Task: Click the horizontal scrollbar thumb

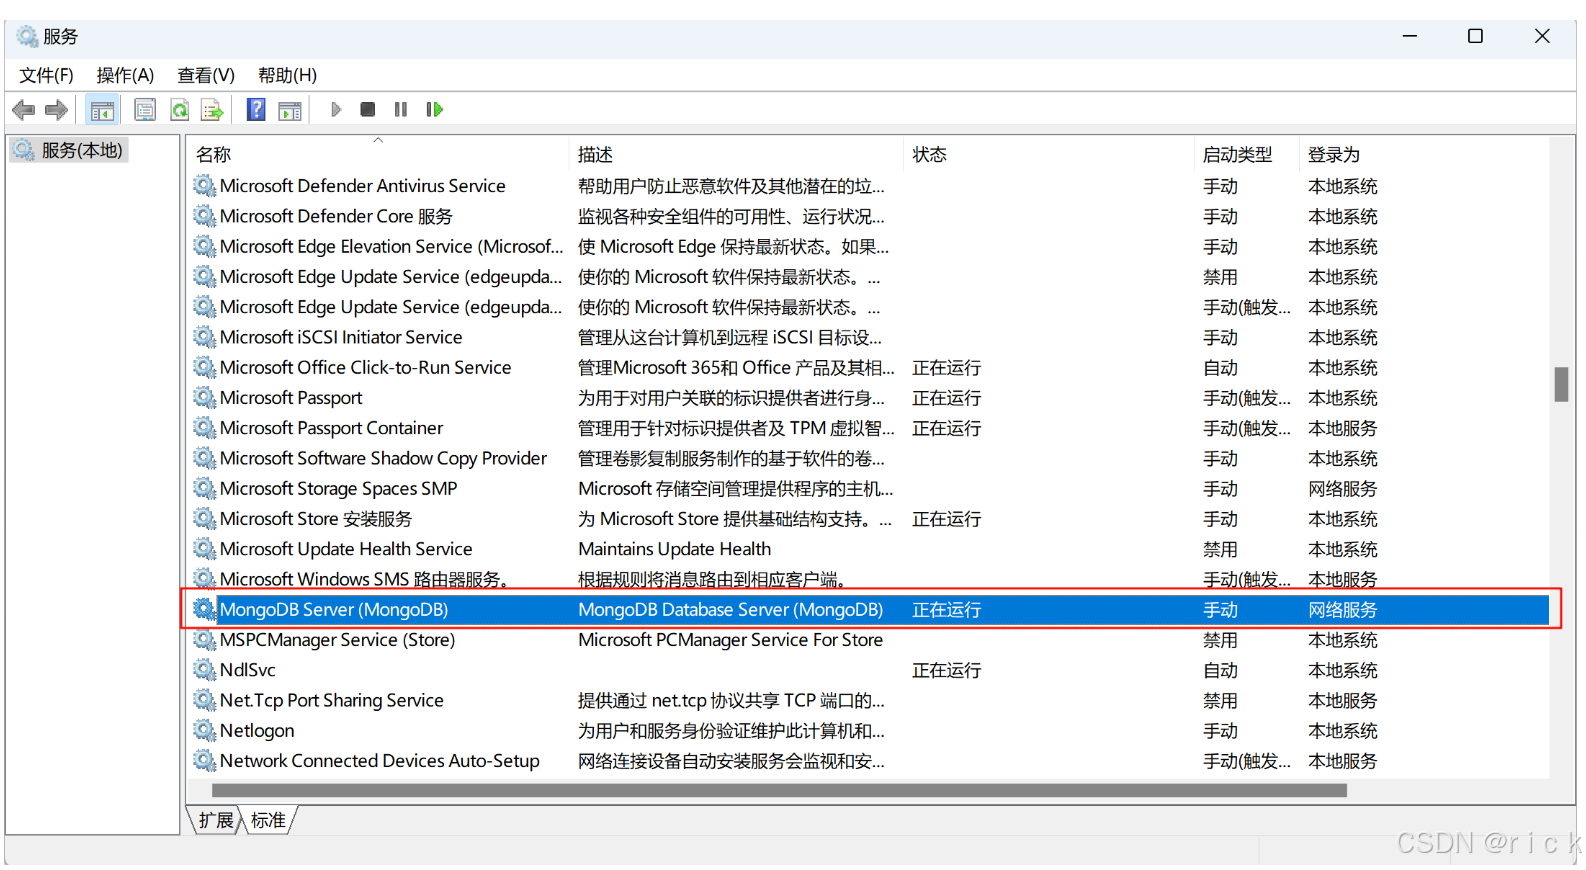Action: [x=779, y=790]
